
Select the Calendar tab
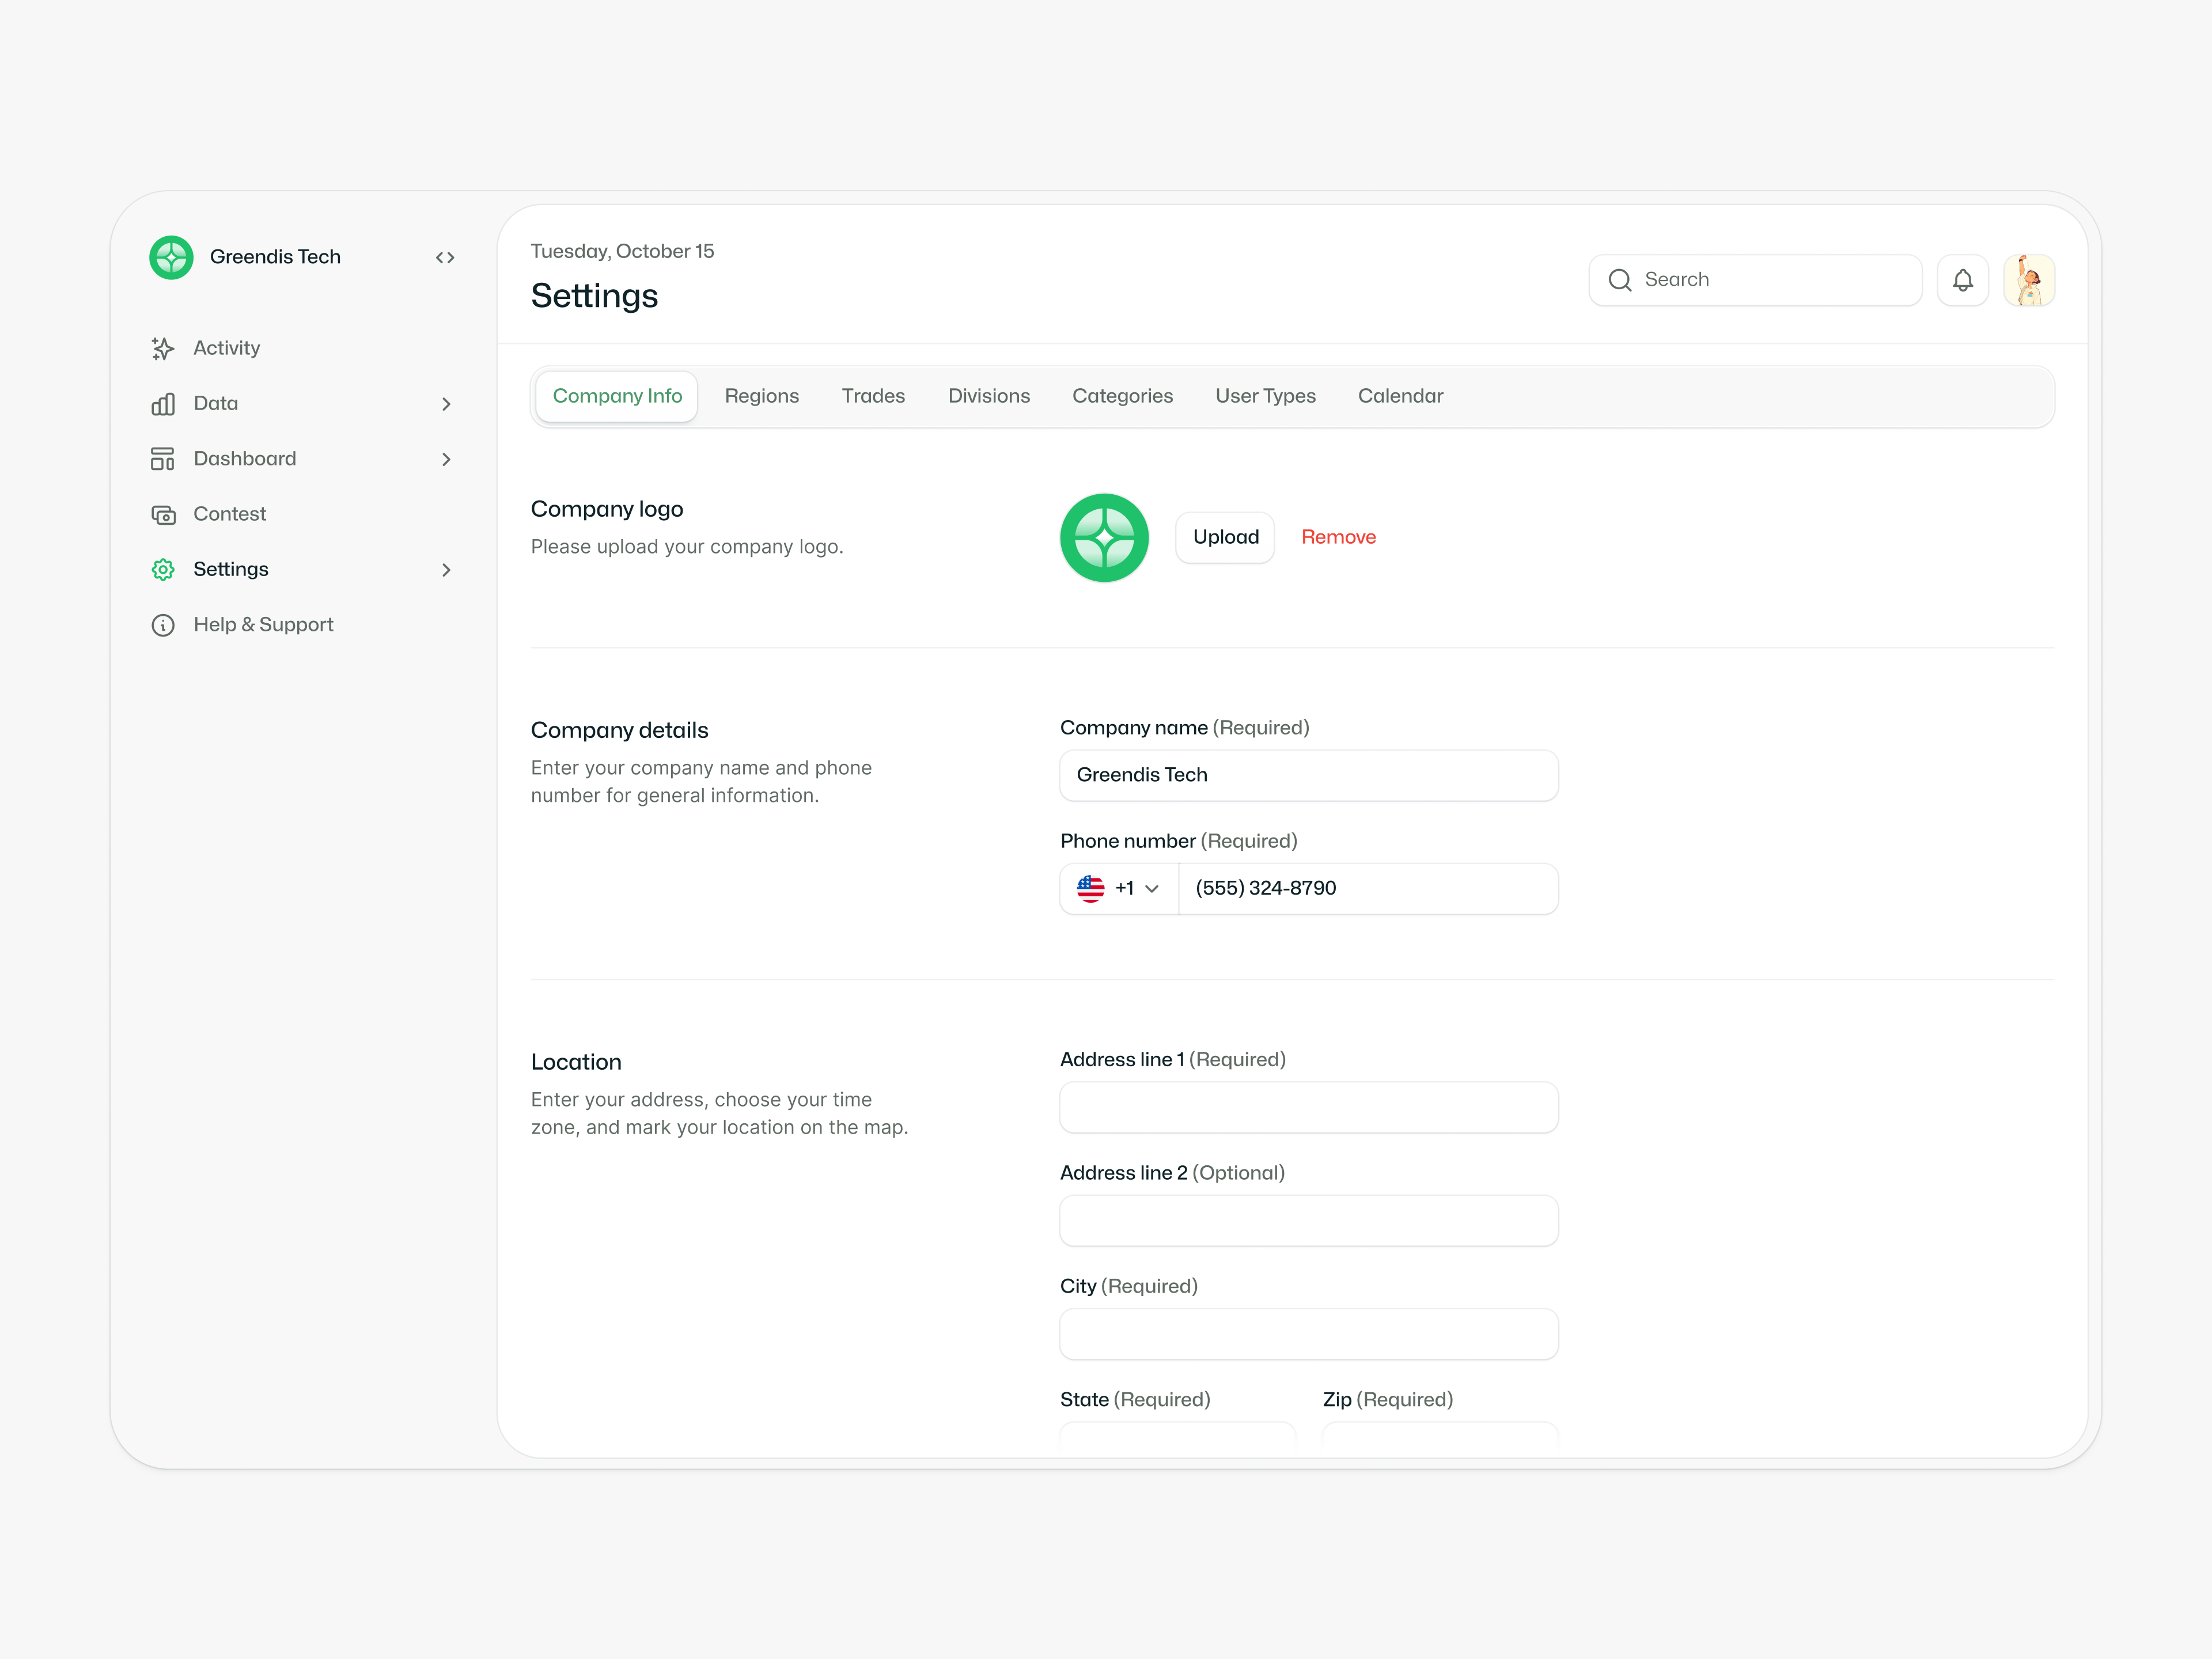1400,396
